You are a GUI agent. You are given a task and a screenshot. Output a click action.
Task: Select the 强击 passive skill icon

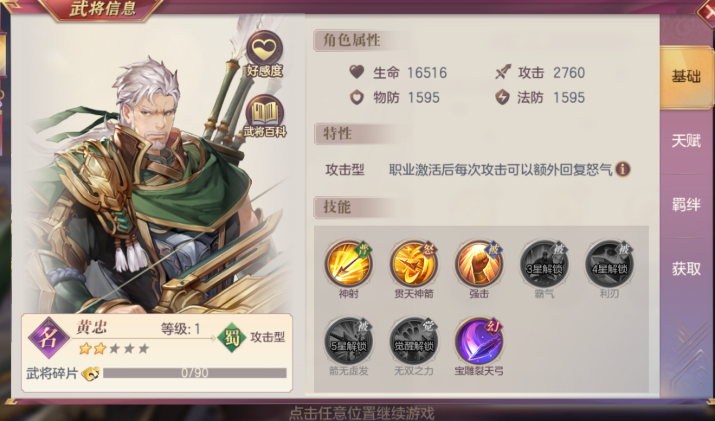point(479,264)
